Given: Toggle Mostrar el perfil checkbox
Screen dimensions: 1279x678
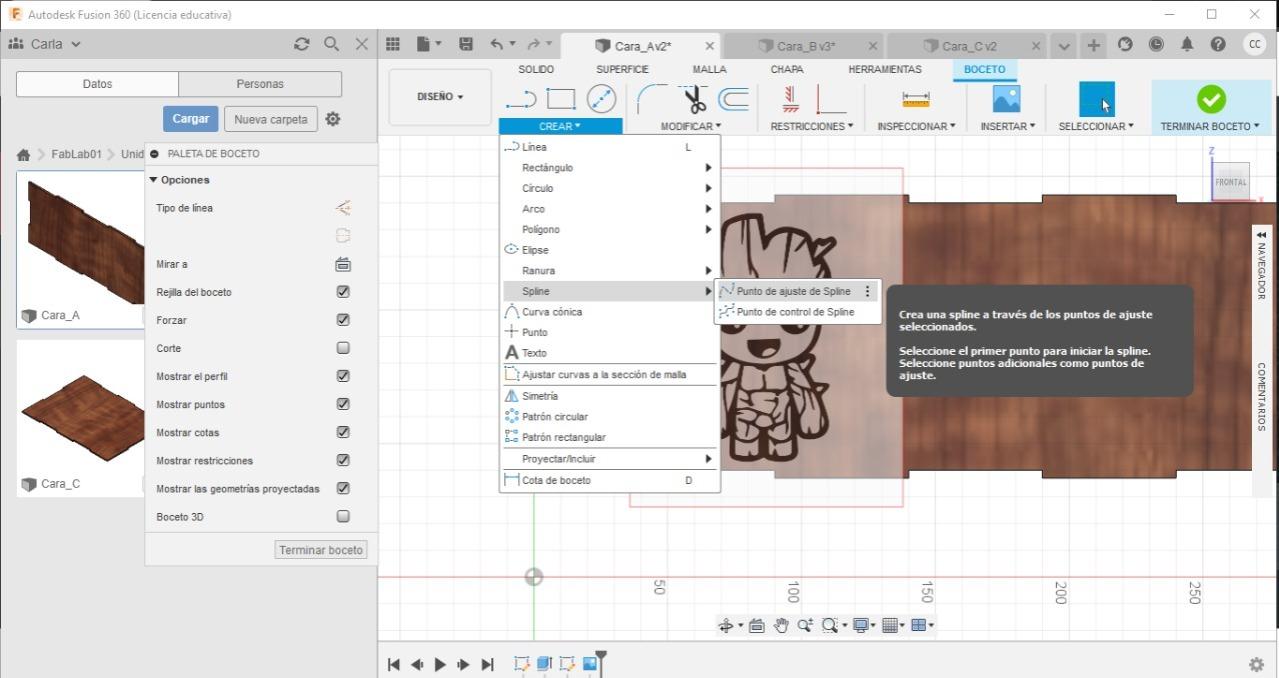Looking at the screenshot, I should coord(343,376).
